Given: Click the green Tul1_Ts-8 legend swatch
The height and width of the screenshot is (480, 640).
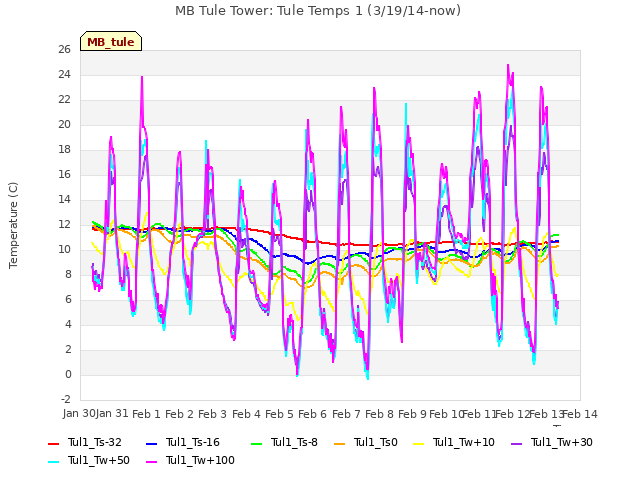Looking at the screenshot, I should (256, 443).
